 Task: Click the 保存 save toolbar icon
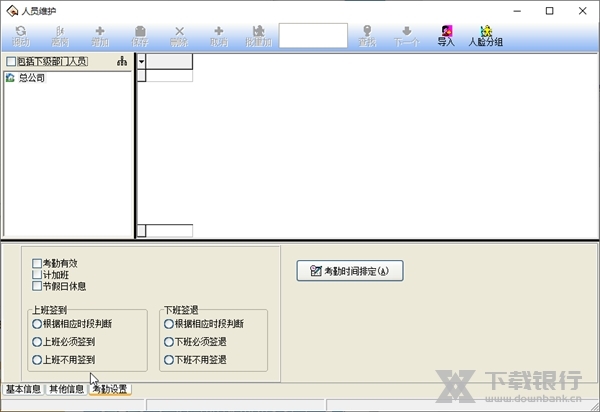140,36
